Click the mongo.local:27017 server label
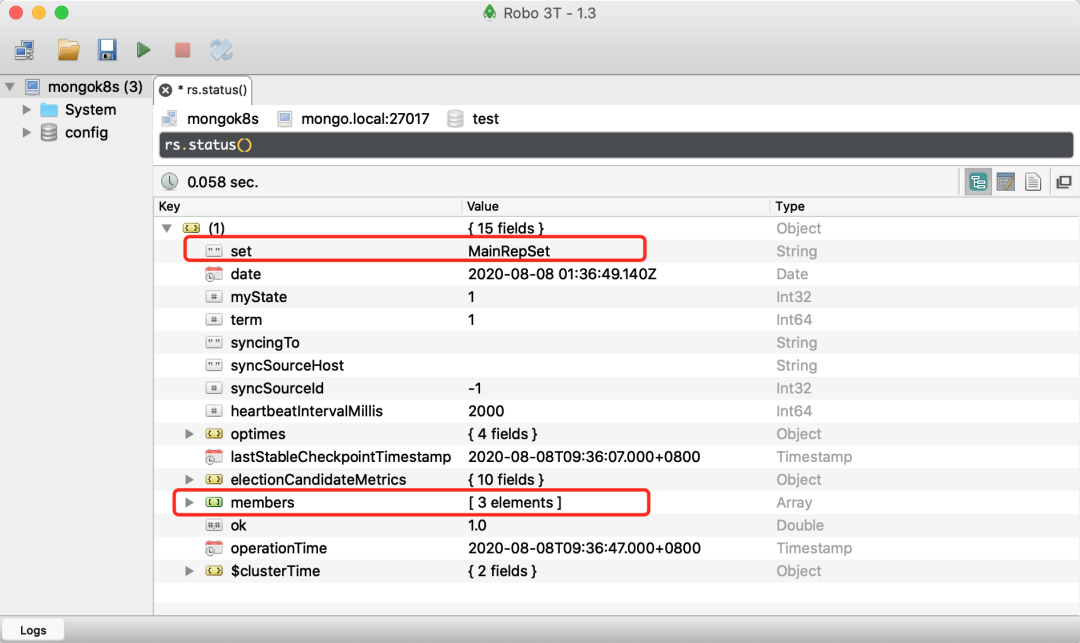Screen dimensions: 1080x643 point(365,119)
